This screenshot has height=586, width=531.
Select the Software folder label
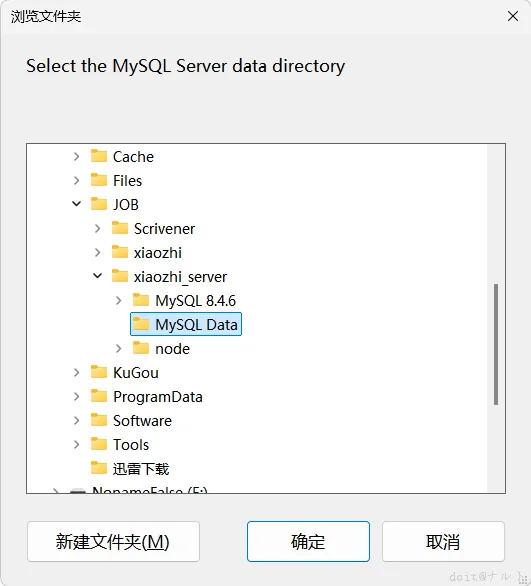coord(142,421)
